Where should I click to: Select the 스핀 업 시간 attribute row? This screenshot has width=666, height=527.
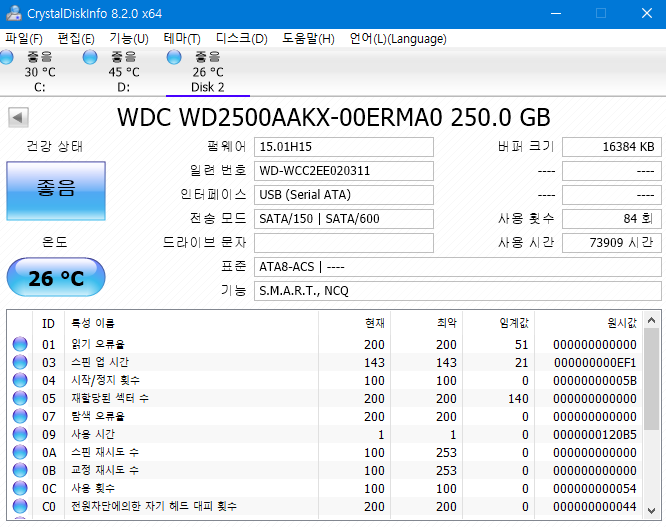[325, 362]
